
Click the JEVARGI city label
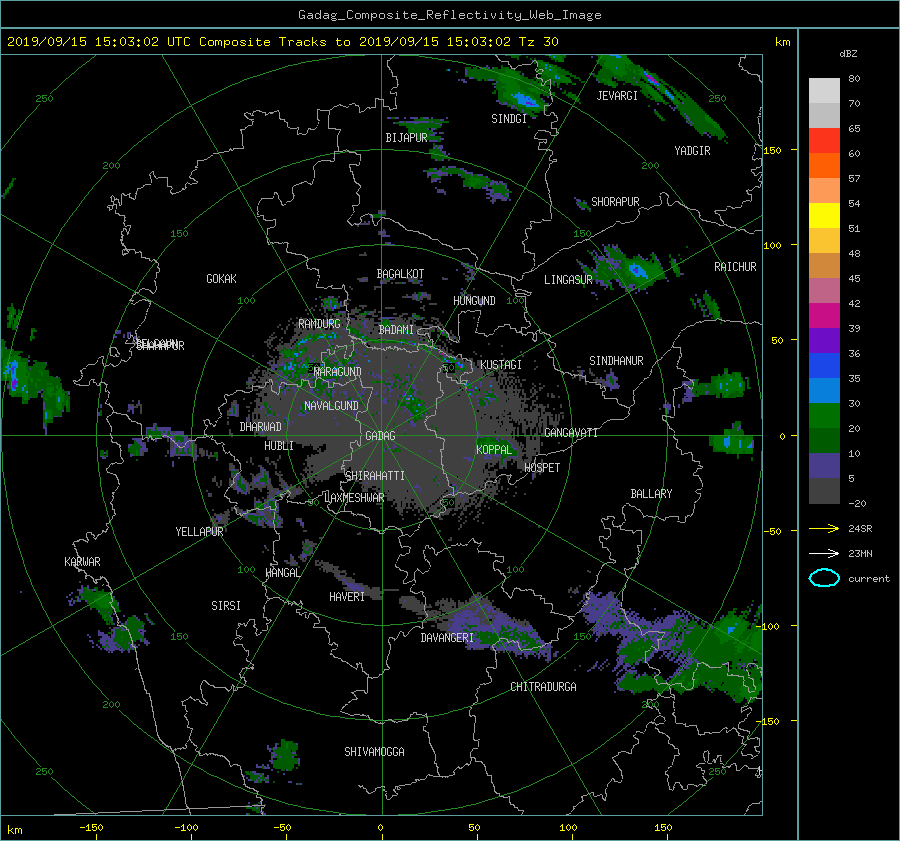coord(617,96)
